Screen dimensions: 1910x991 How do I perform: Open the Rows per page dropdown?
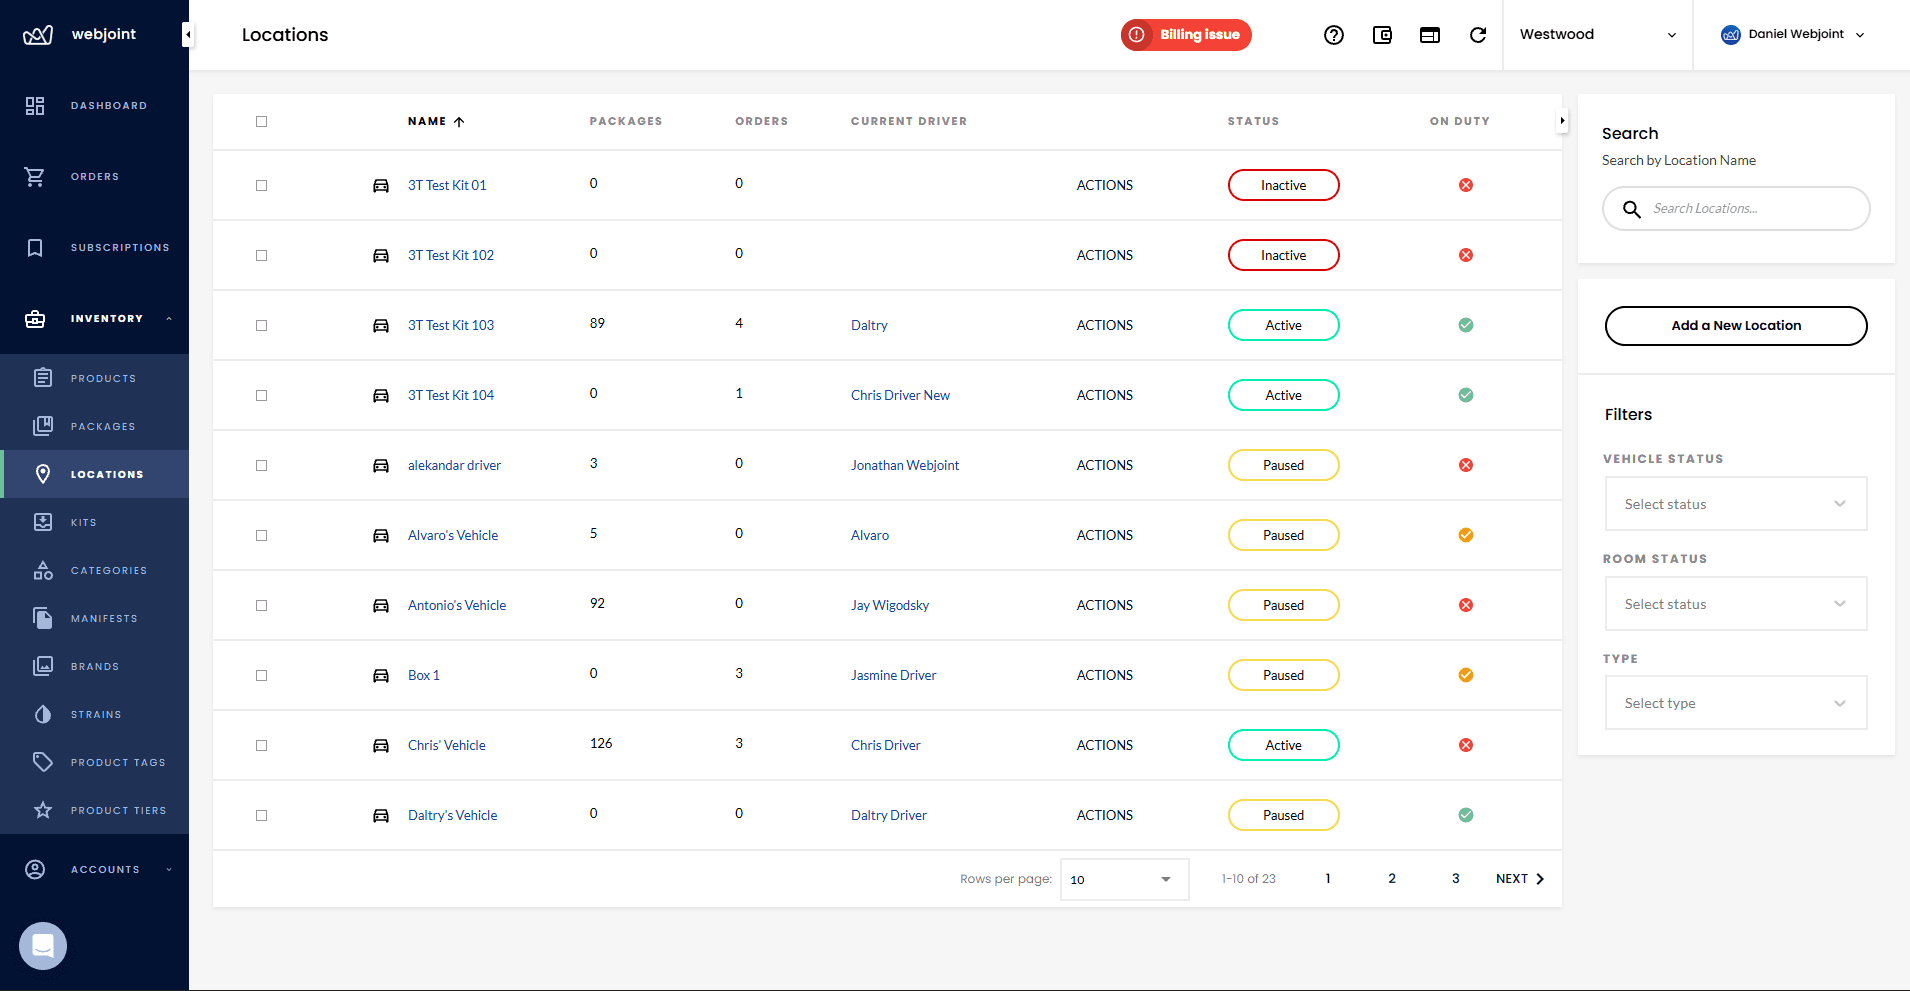(x=1123, y=879)
